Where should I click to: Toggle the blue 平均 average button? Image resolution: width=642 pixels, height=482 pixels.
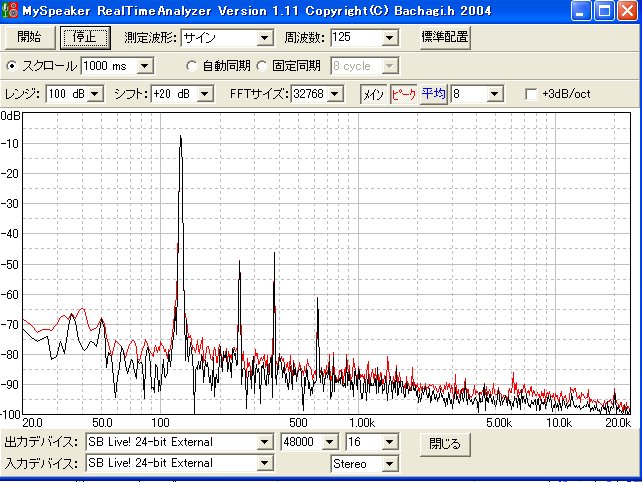pyautogui.click(x=433, y=93)
